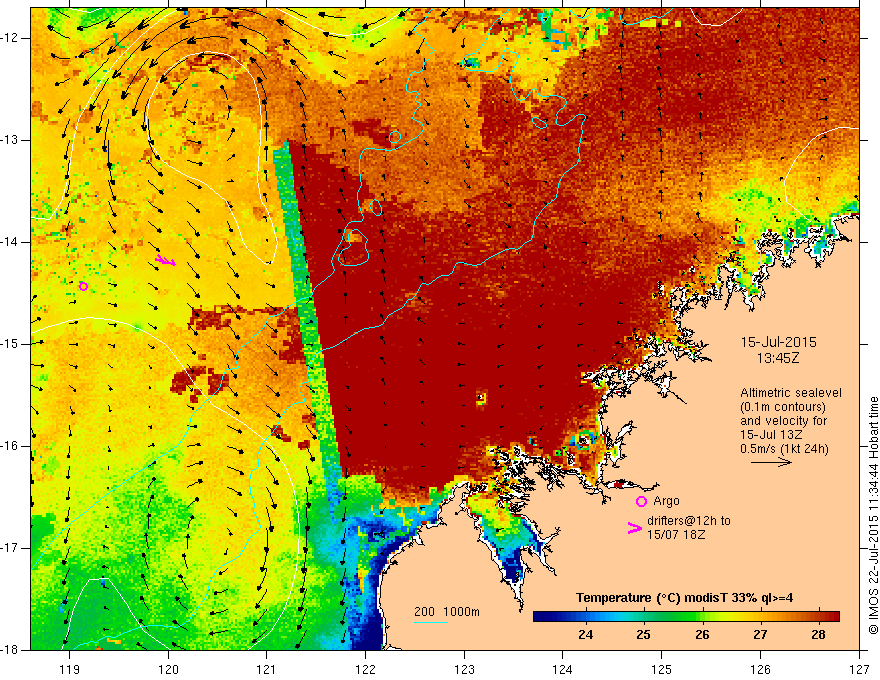Click longitude axis label 123
880x680 pixels.
coord(464,669)
